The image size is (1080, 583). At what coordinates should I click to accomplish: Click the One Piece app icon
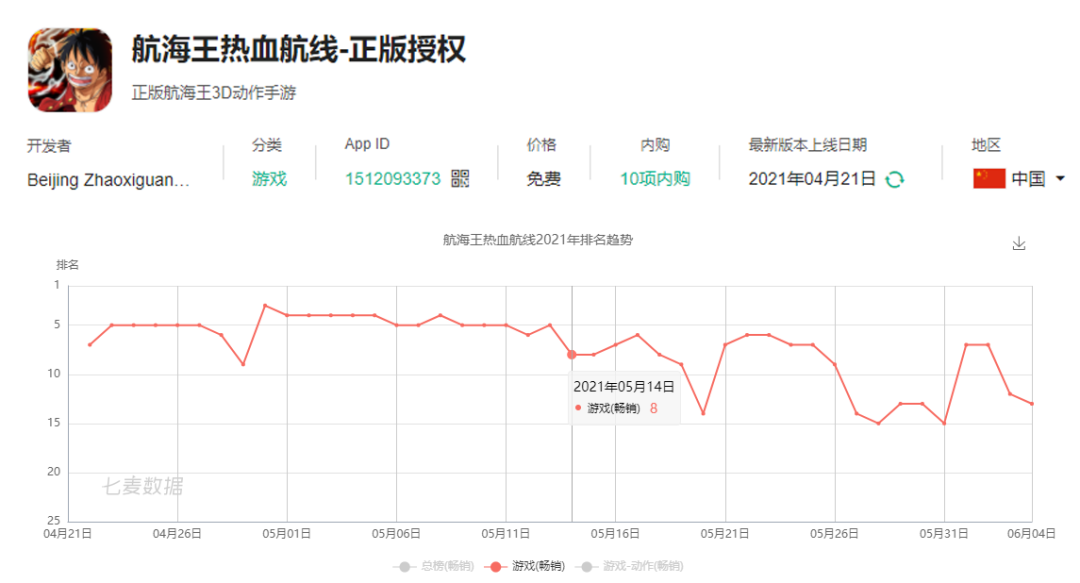pyautogui.click(x=70, y=70)
